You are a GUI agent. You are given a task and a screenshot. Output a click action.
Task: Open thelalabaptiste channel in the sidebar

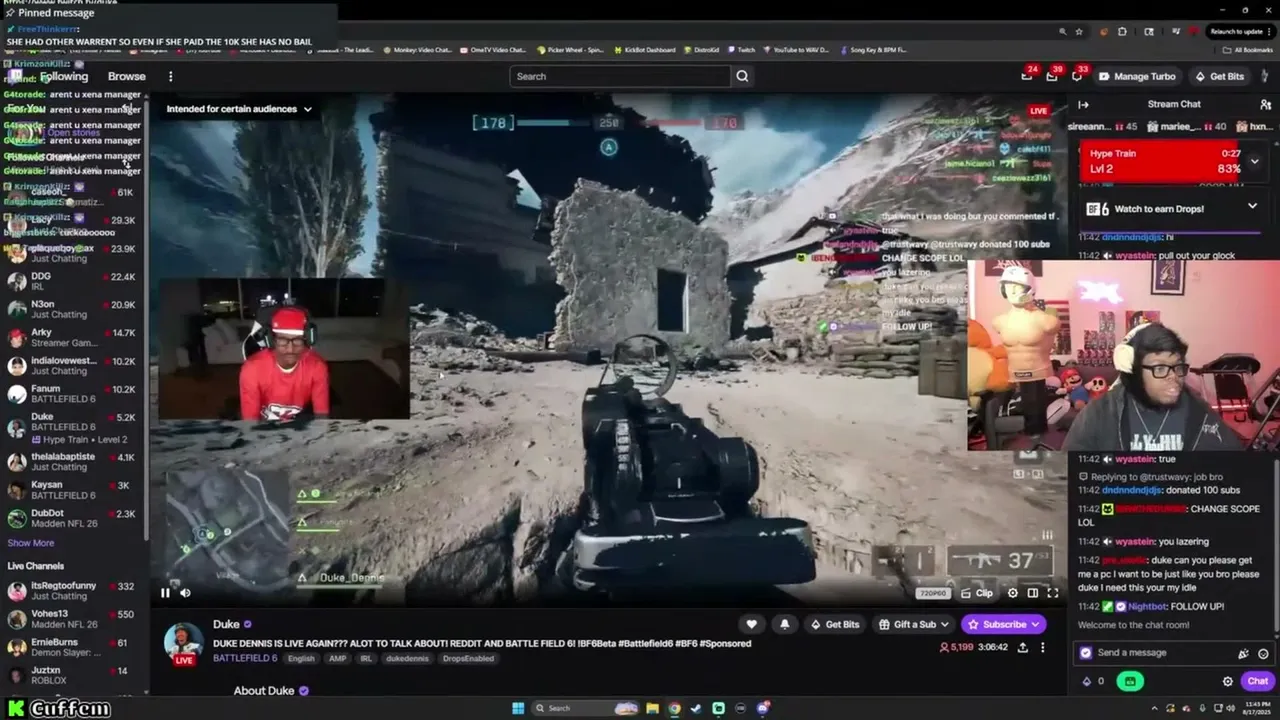click(74, 461)
